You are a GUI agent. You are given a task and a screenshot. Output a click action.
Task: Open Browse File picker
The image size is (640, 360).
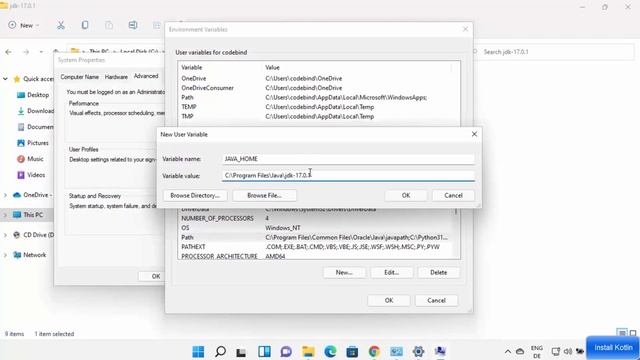tap(264, 196)
